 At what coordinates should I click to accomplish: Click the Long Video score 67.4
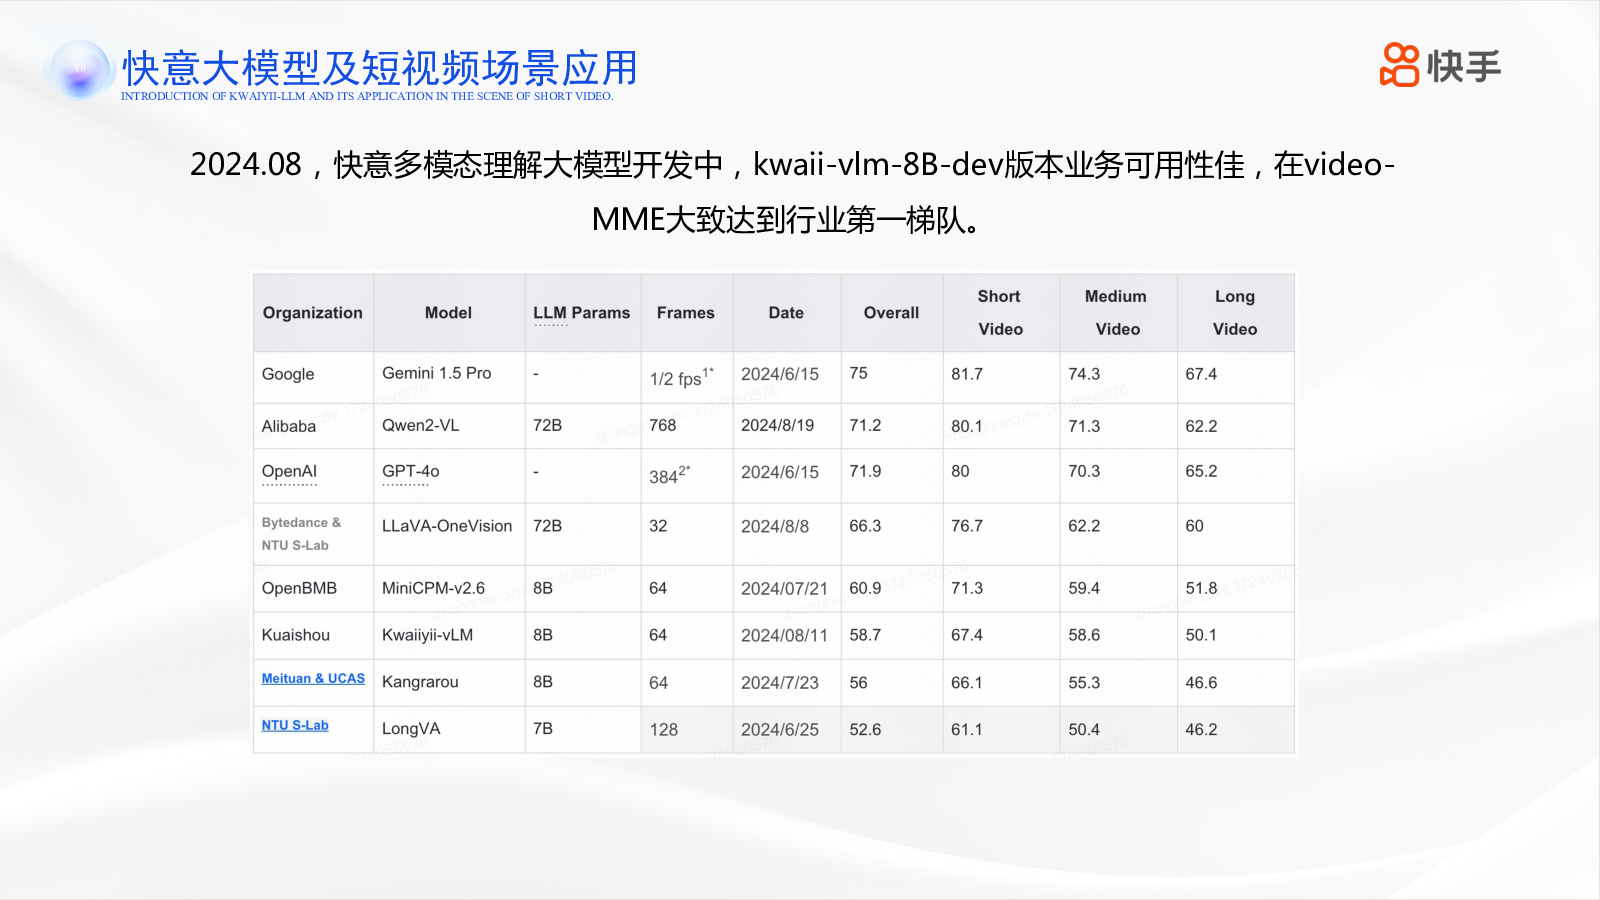coord(1201,374)
